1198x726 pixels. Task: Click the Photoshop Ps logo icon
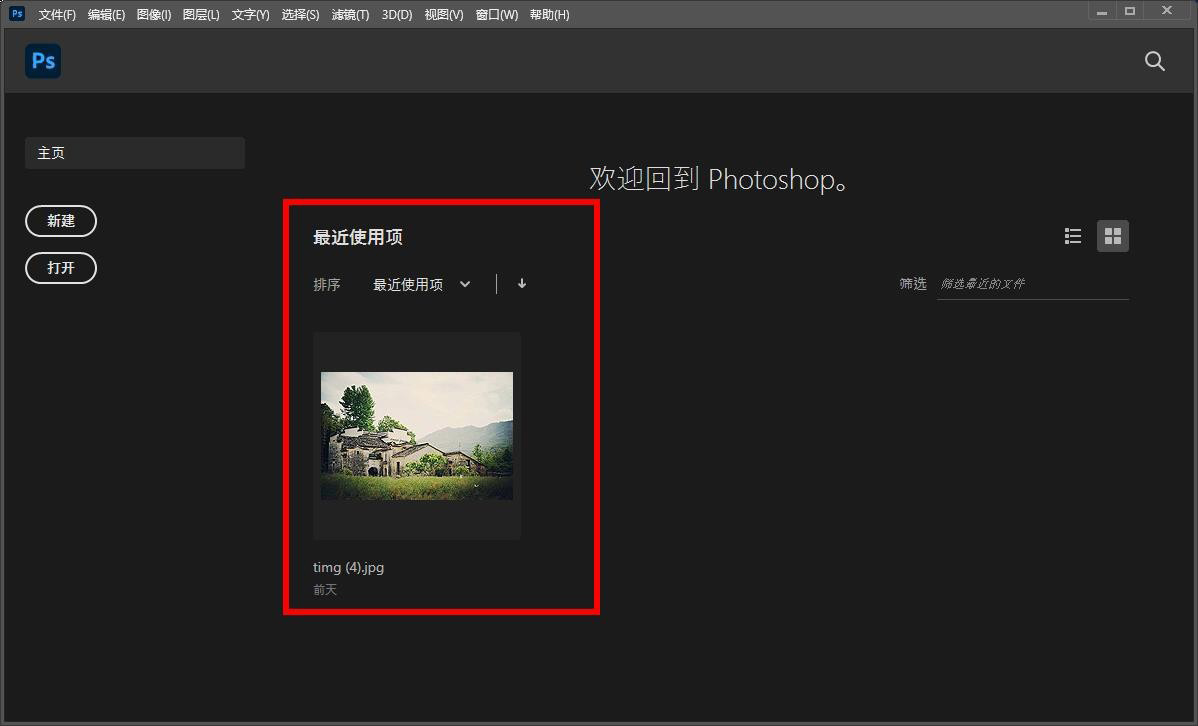coord(42,61)
